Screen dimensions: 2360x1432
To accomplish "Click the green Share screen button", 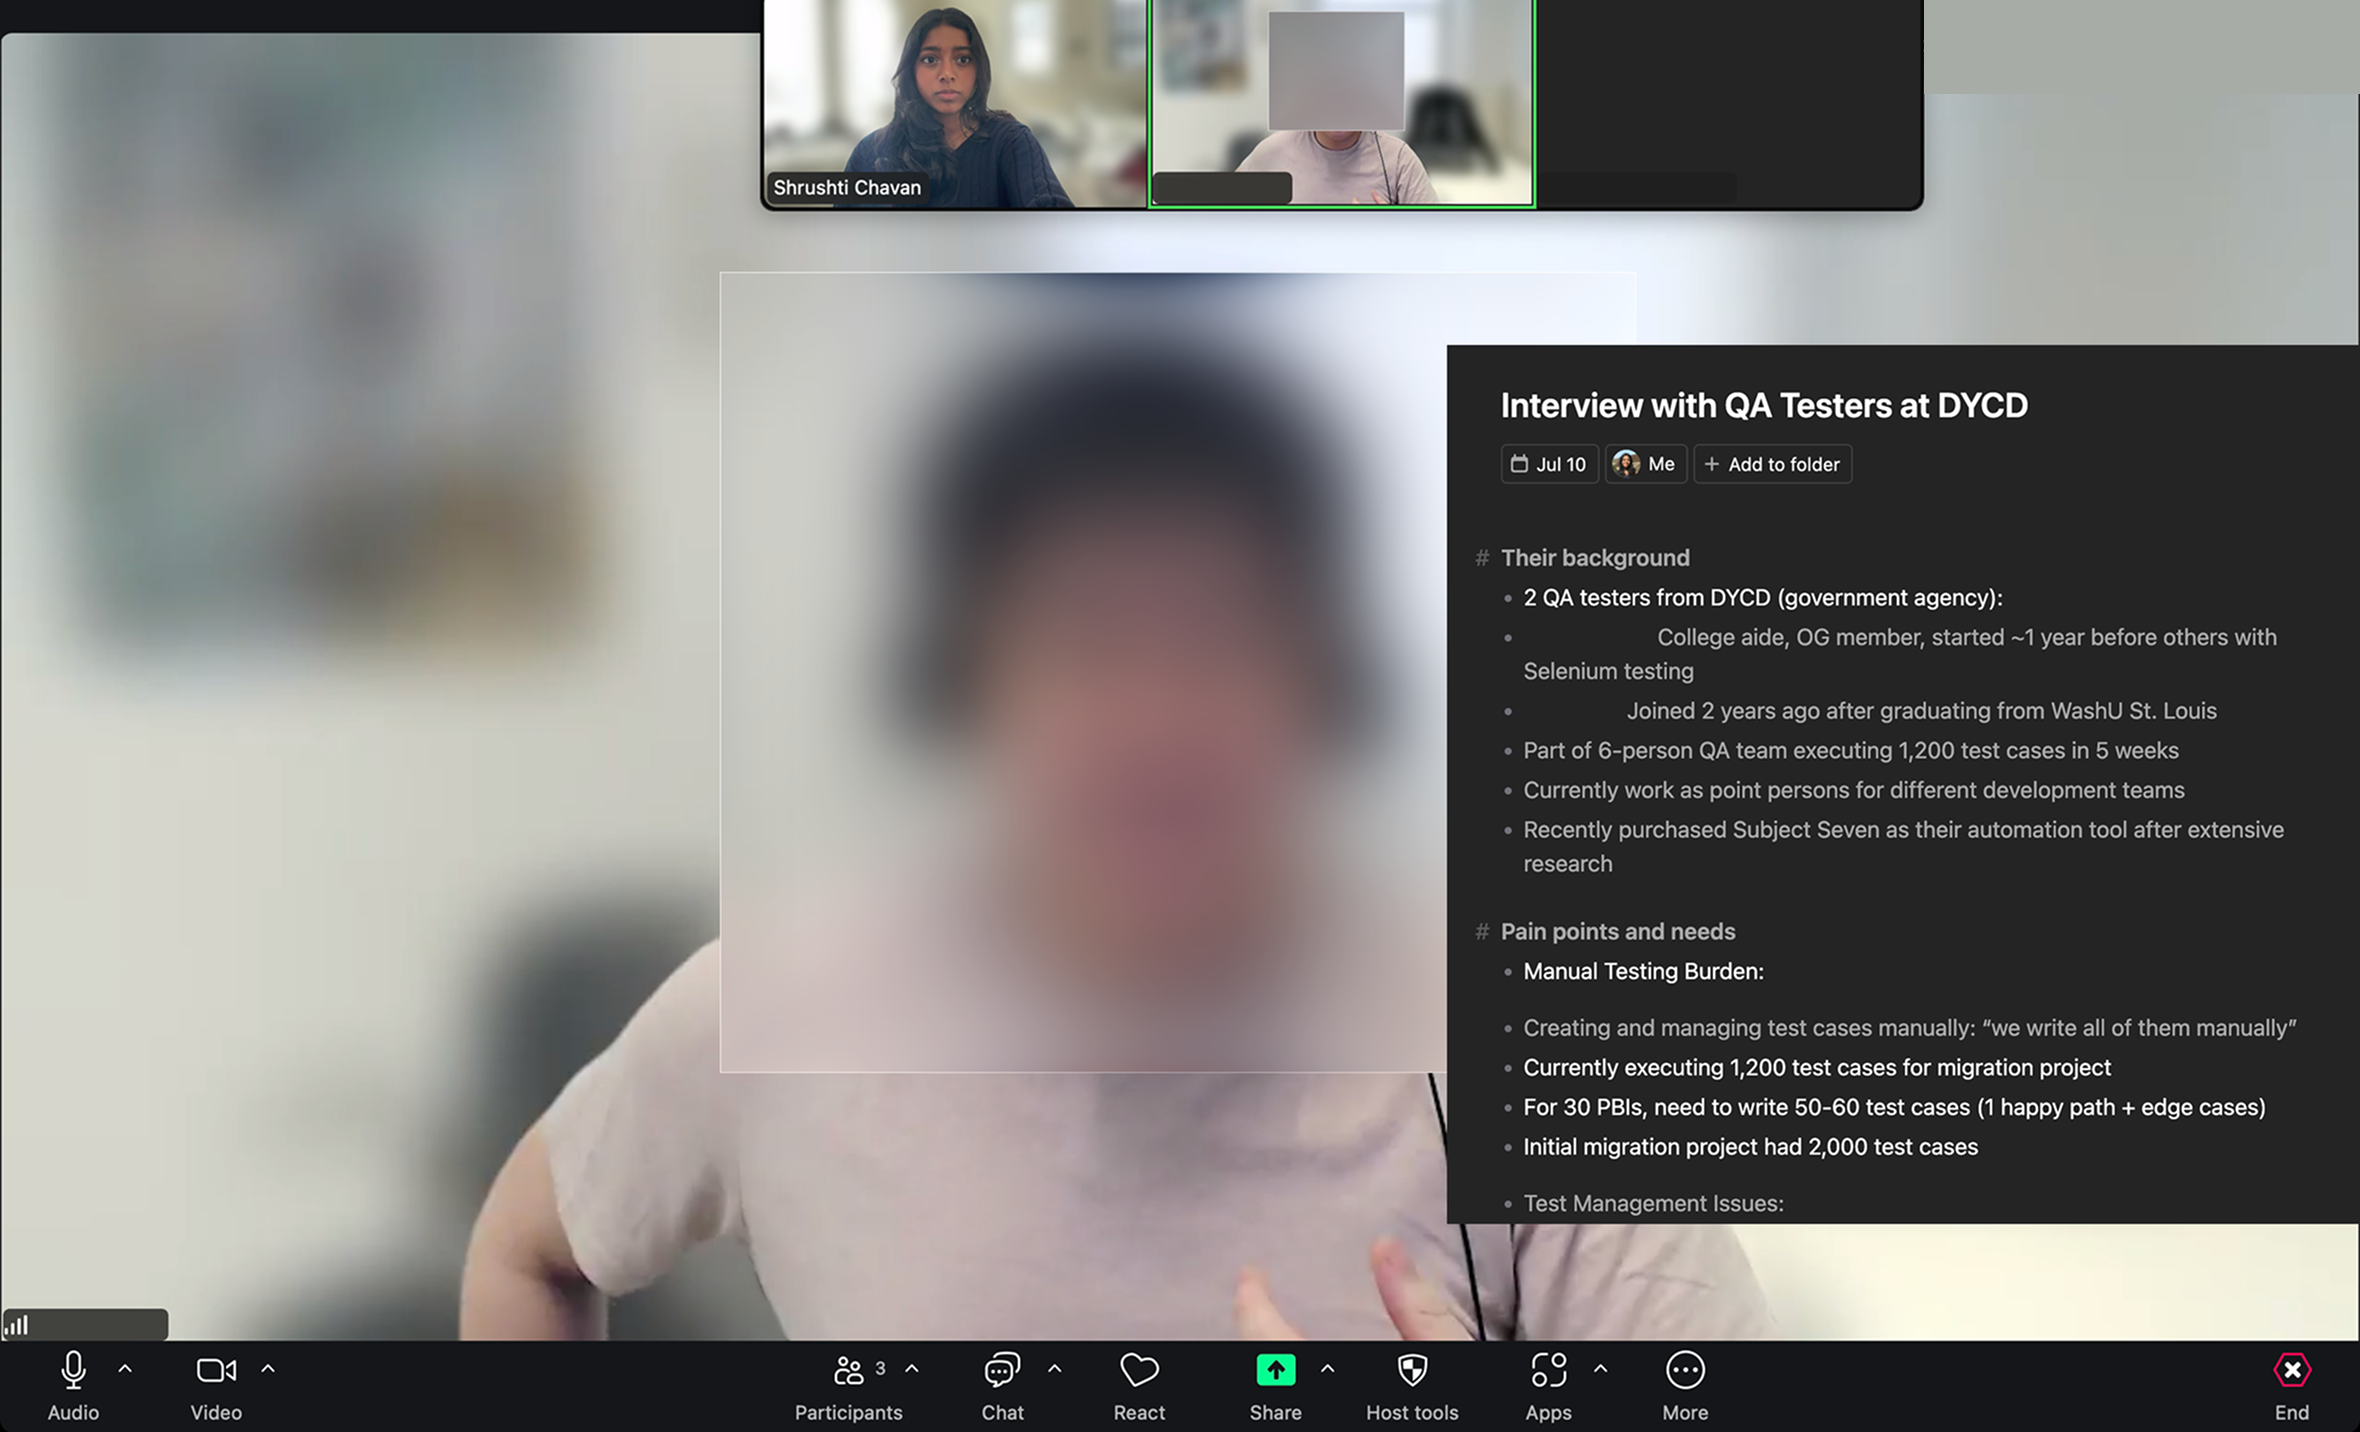I will pos(1275,1370).
